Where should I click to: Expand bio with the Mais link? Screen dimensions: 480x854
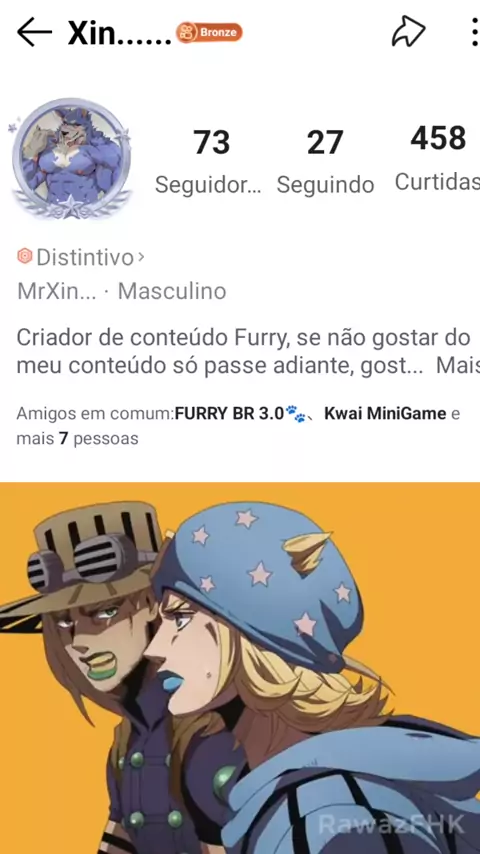click(x=458, y=367)
